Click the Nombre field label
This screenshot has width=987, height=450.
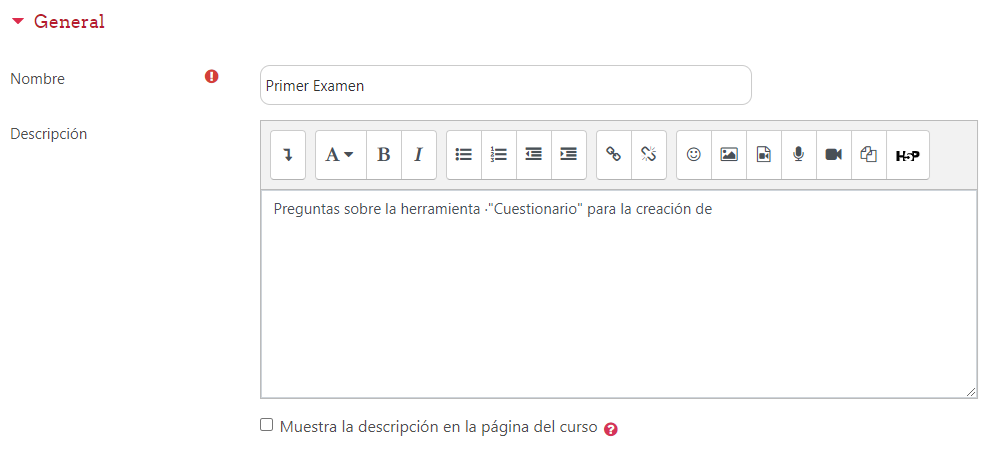pyautogui.click(x=38, y=79)
